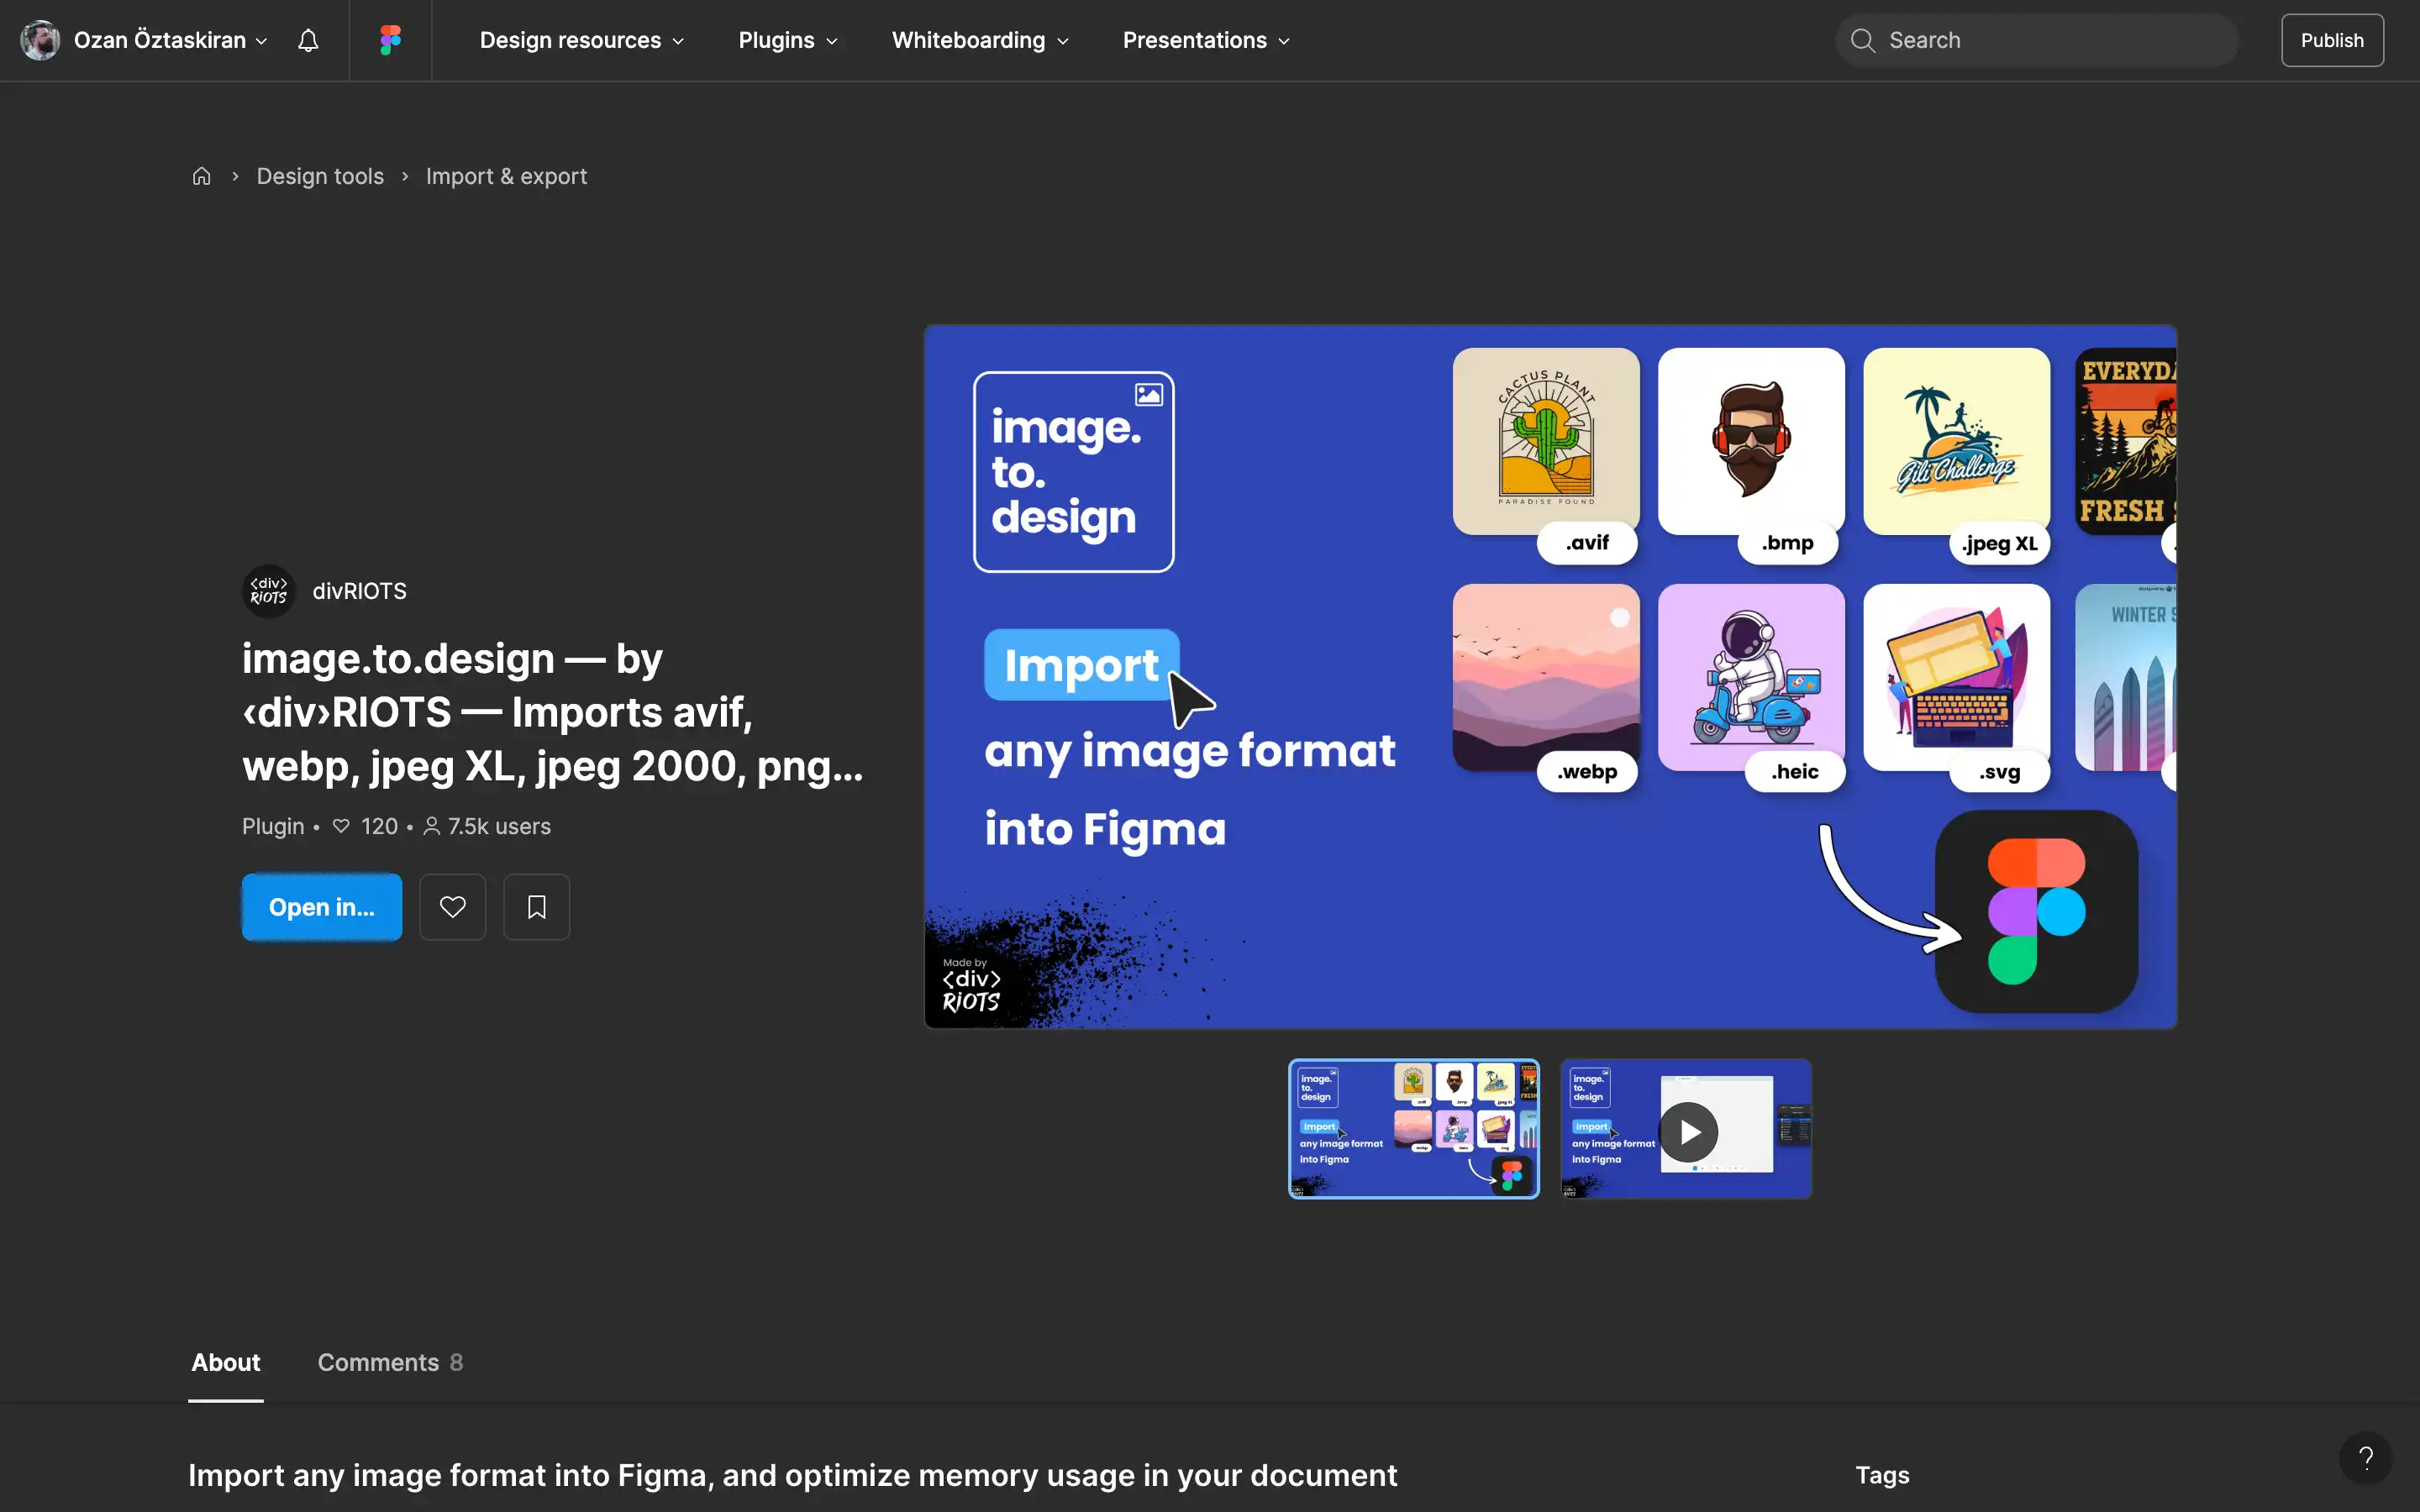Screen dimensions: 2420x1512
Task: Click the home breadcrumb icon
Action: [x=201, y=175]
